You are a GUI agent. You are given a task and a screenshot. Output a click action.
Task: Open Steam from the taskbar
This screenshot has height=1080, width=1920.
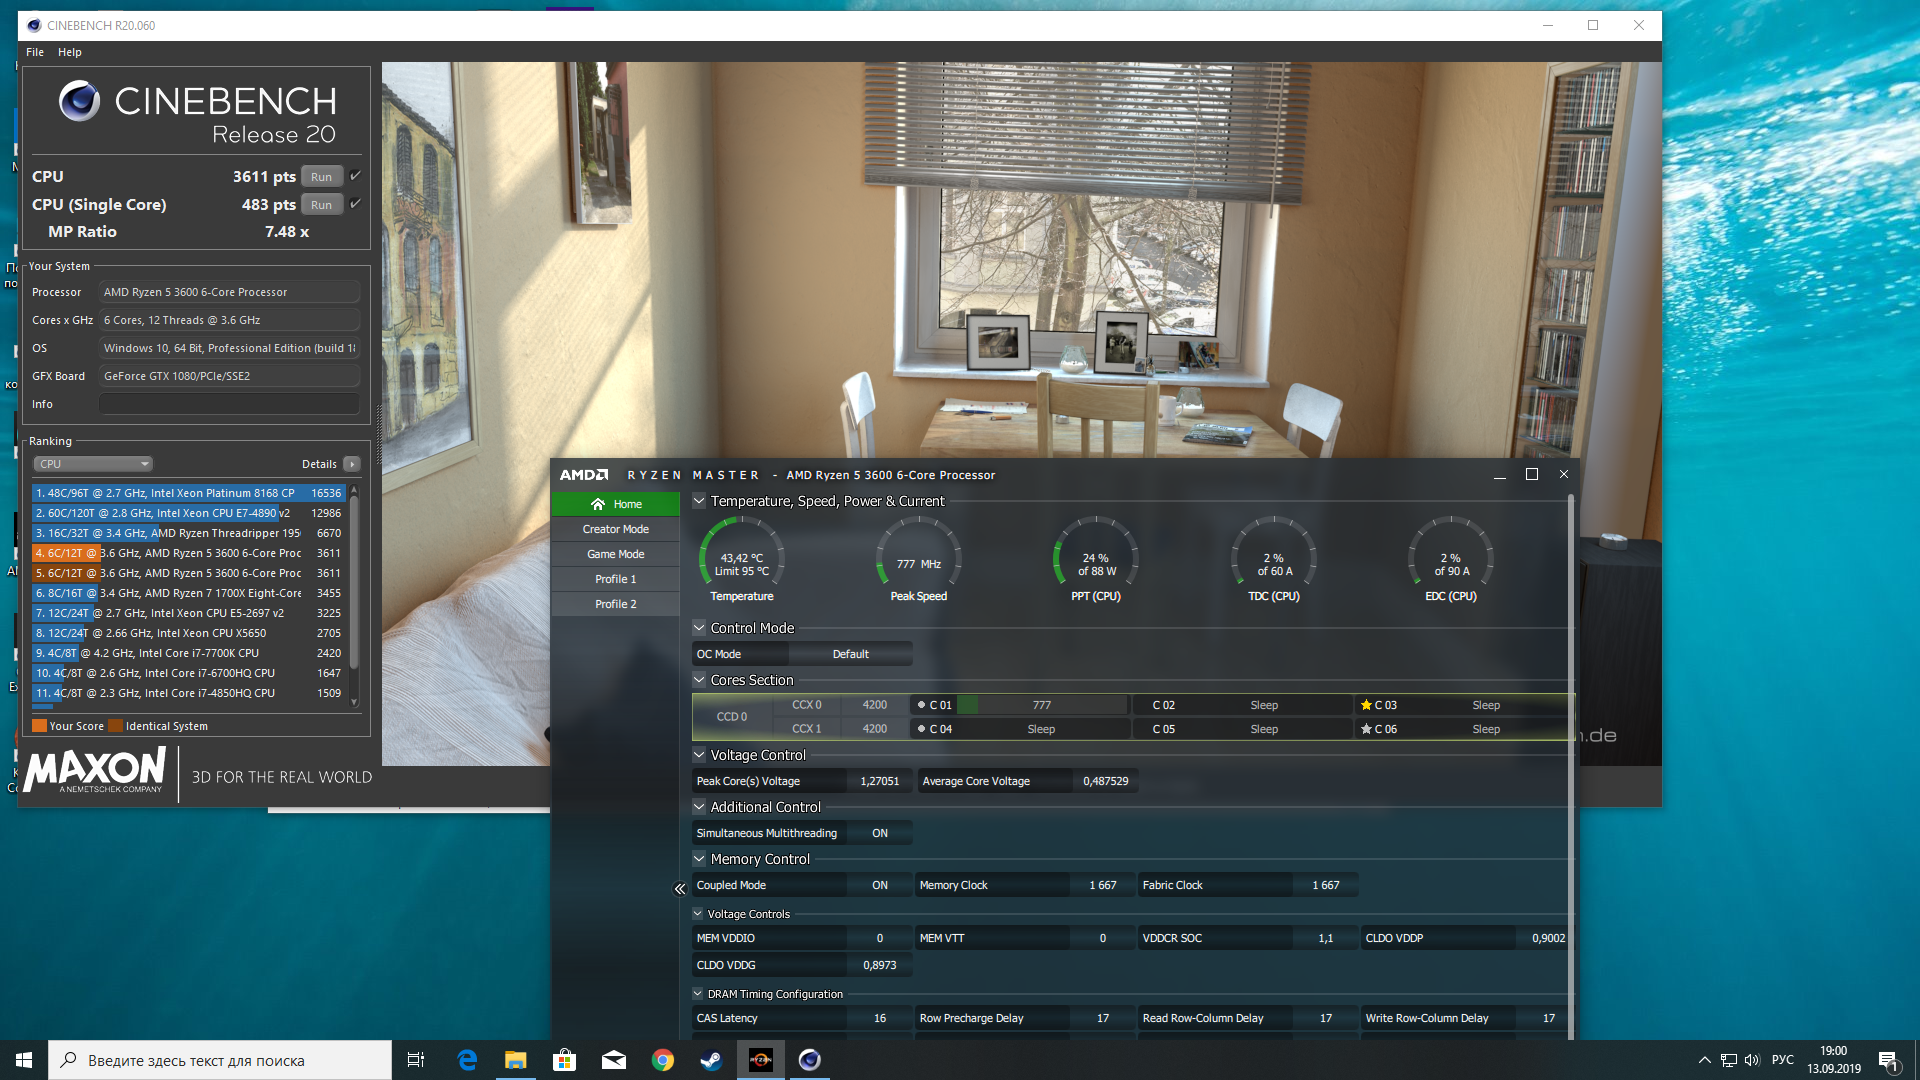click(711, 1060)
